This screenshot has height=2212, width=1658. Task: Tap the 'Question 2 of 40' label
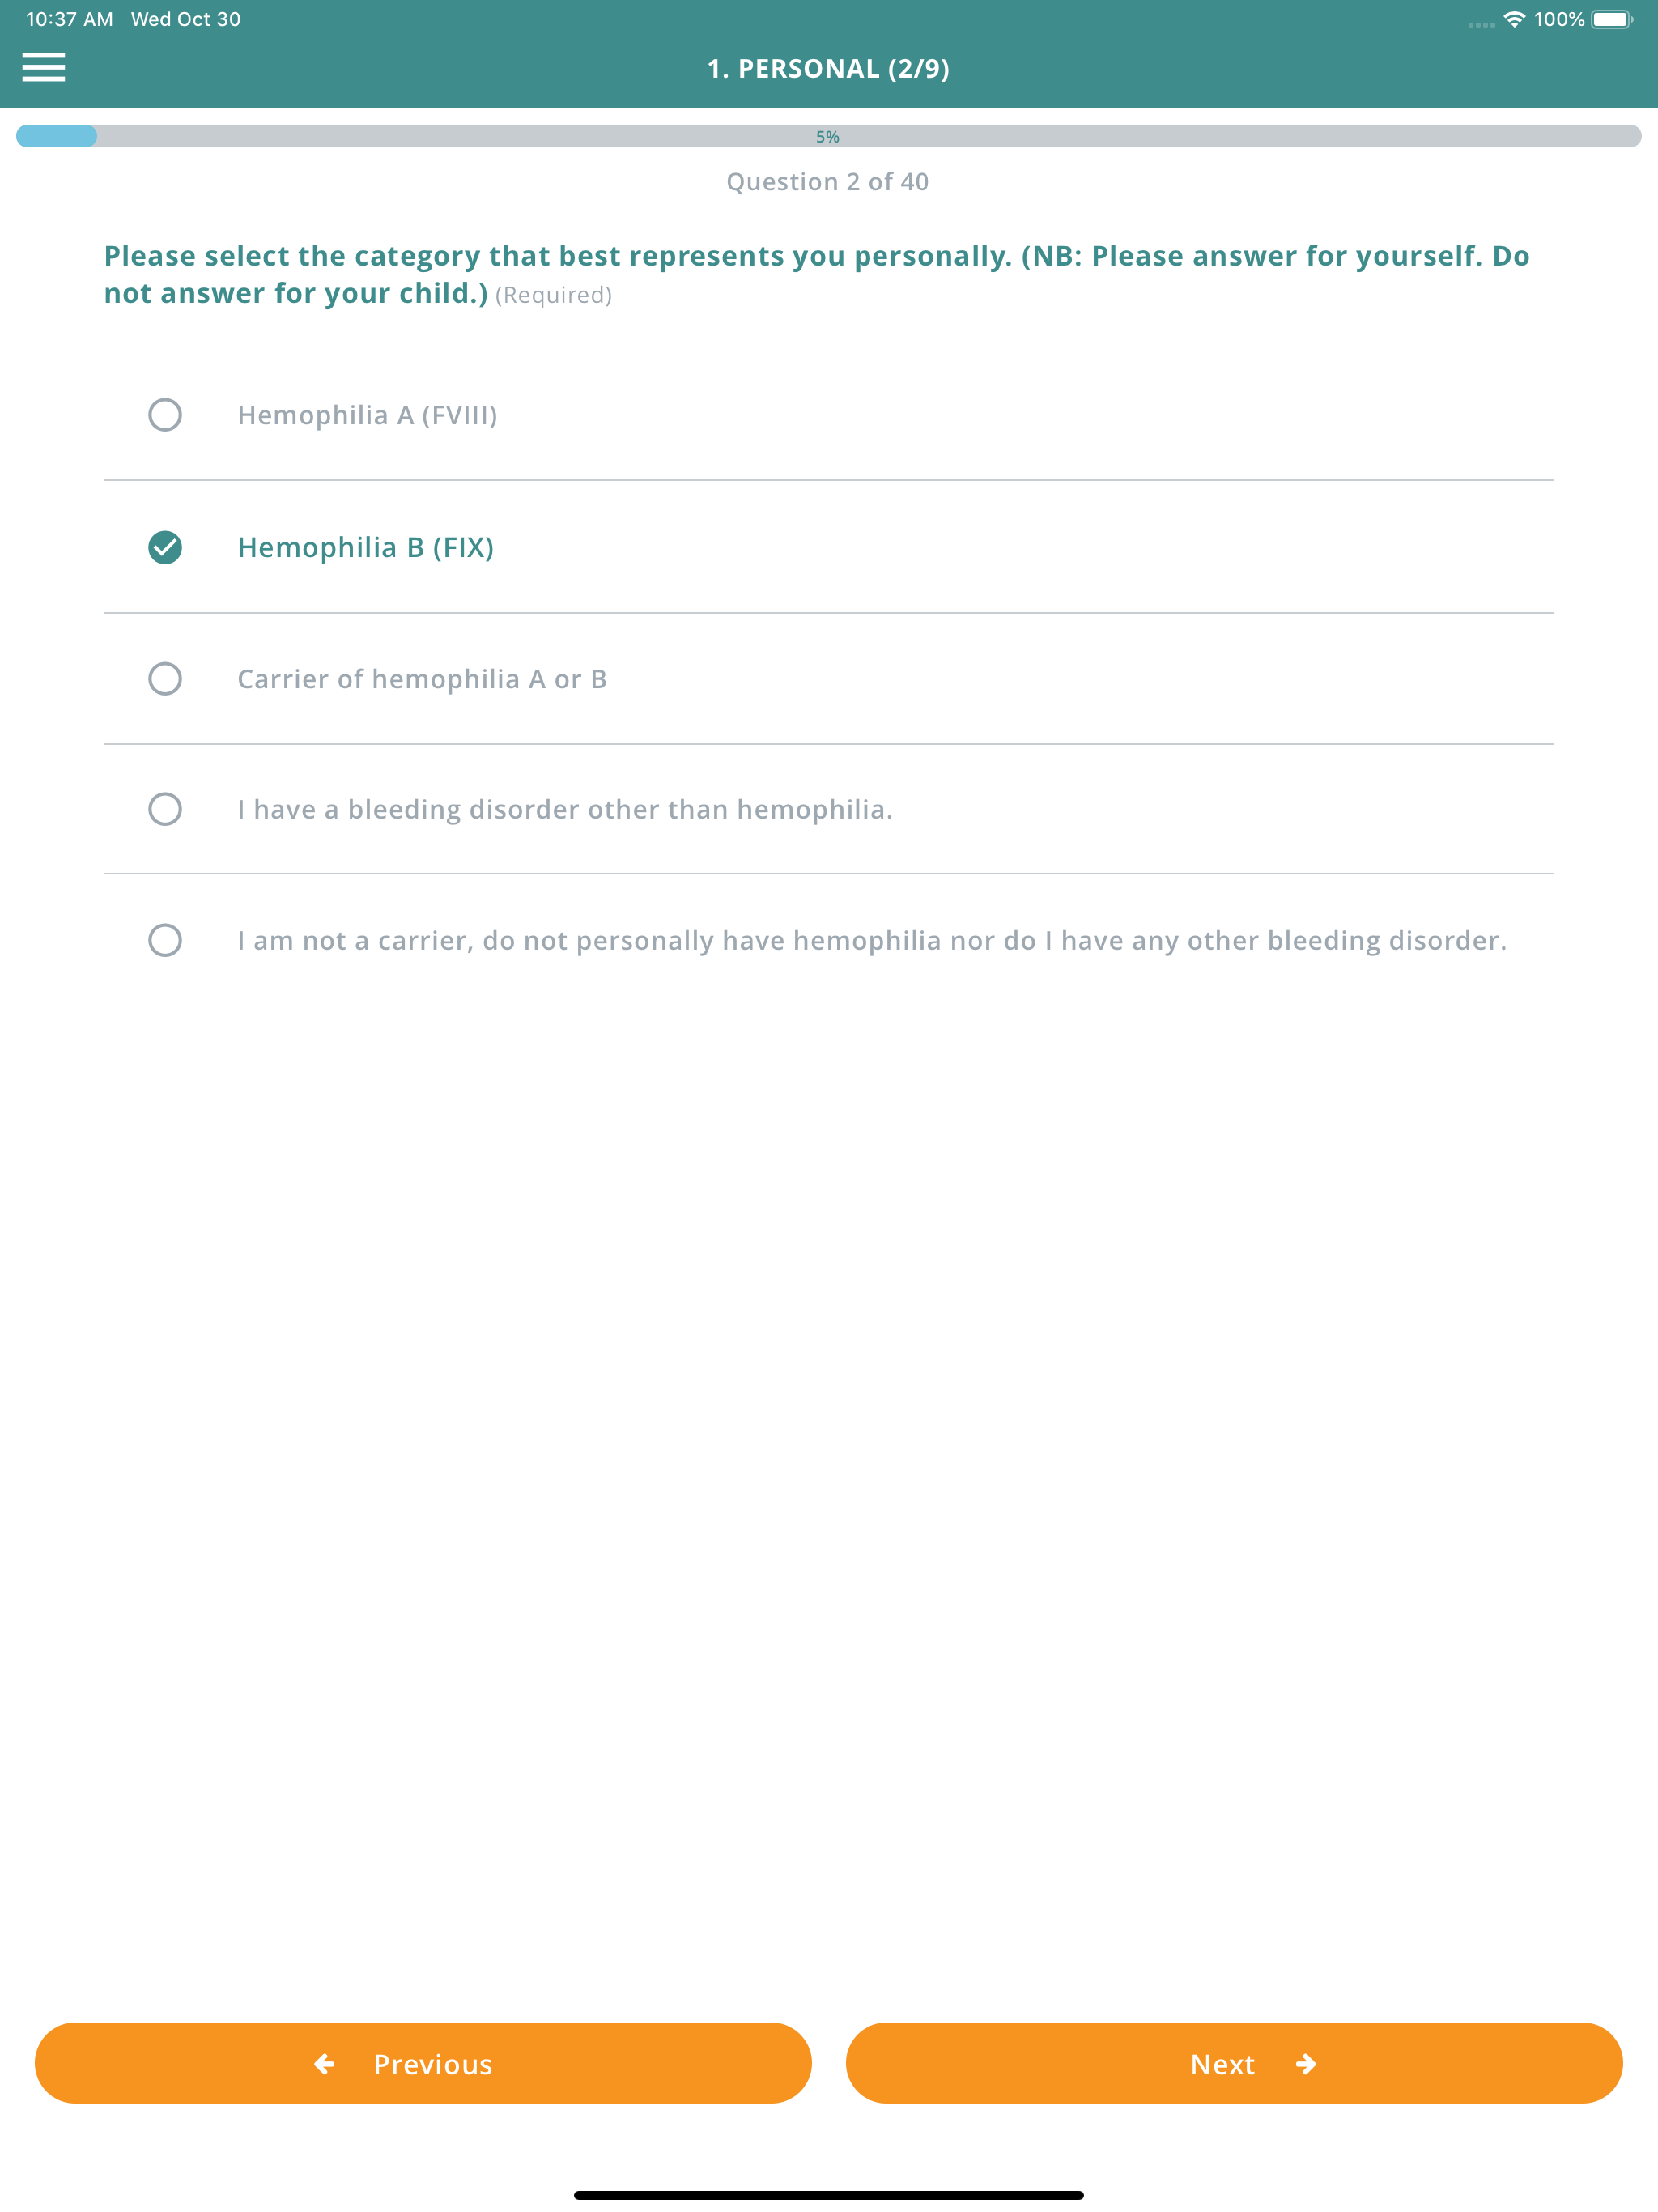[x=828, y=182]
